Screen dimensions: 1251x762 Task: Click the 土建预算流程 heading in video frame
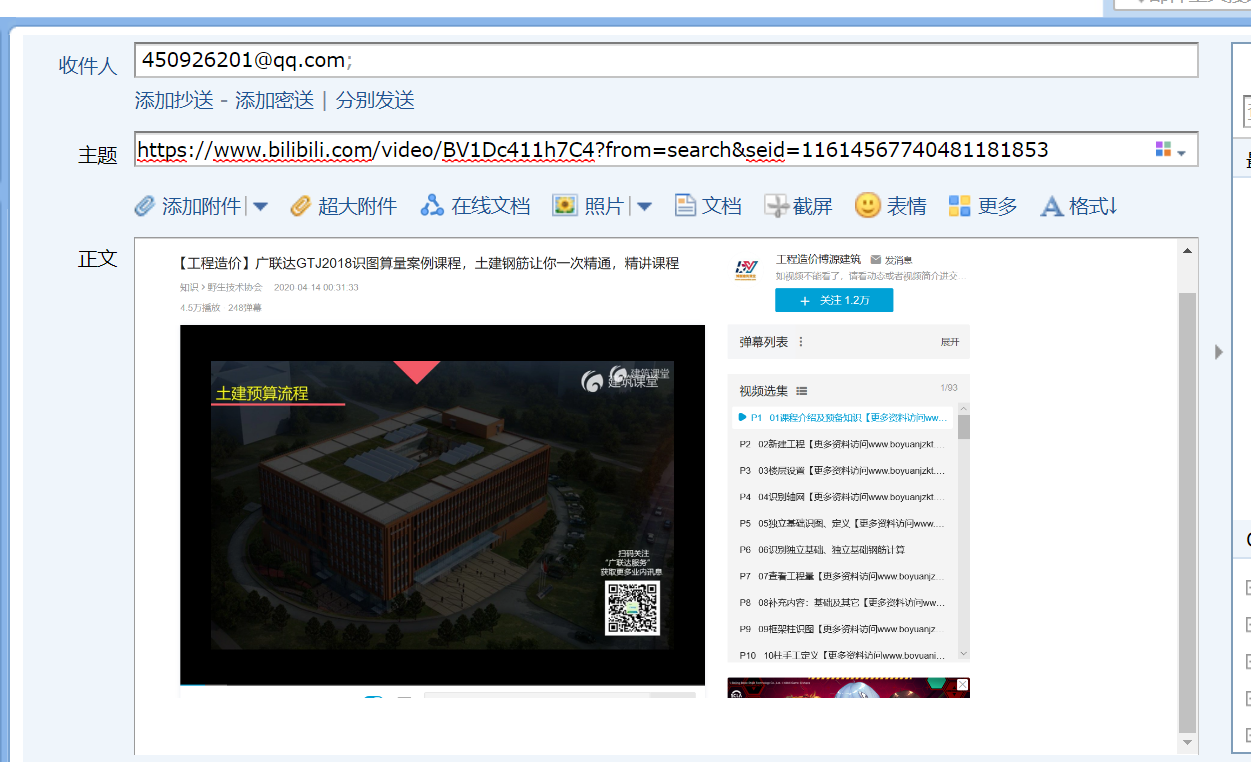pyautogui.click(x=262, y=393)
